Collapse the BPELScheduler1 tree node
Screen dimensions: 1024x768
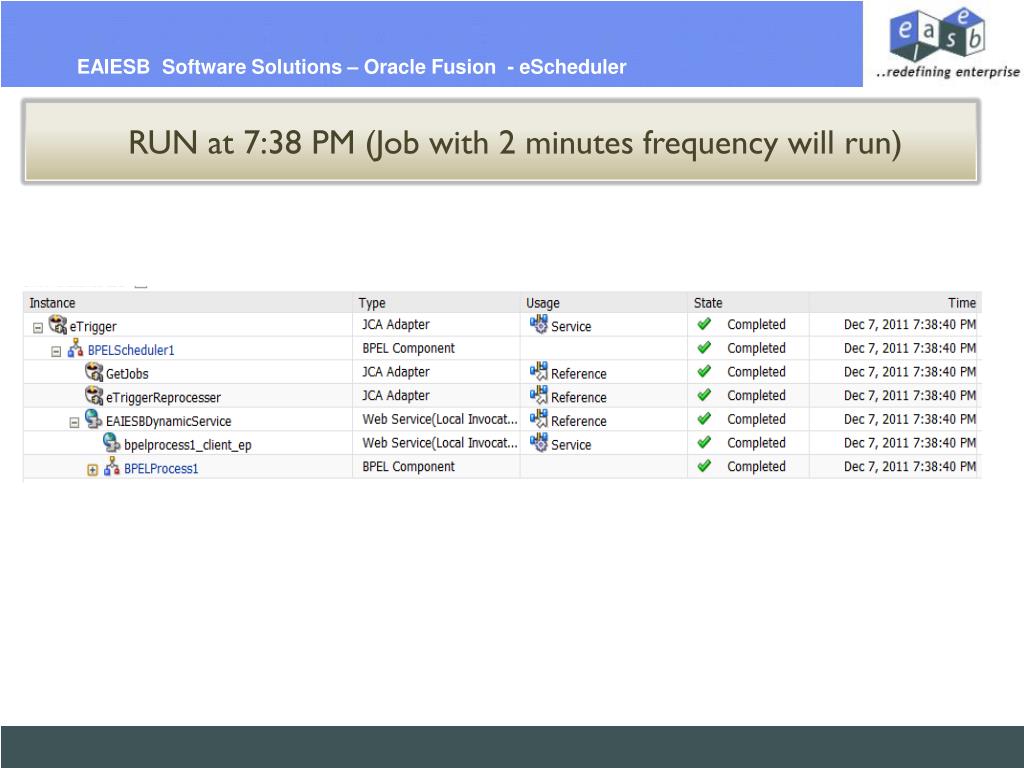click(x=56, y=351)
